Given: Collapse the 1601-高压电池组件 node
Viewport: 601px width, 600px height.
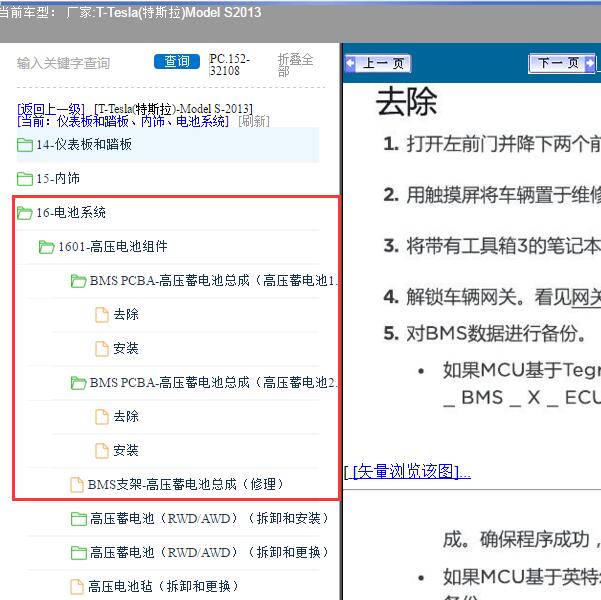Looking at the screenshot, I should pyautogui.click(x=113, y=247).
